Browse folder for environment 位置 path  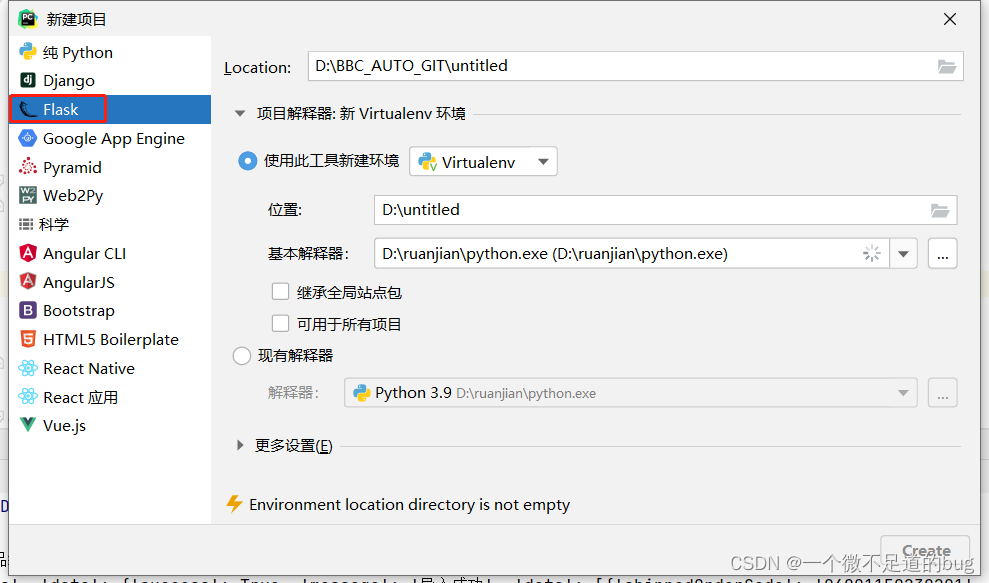940,210
